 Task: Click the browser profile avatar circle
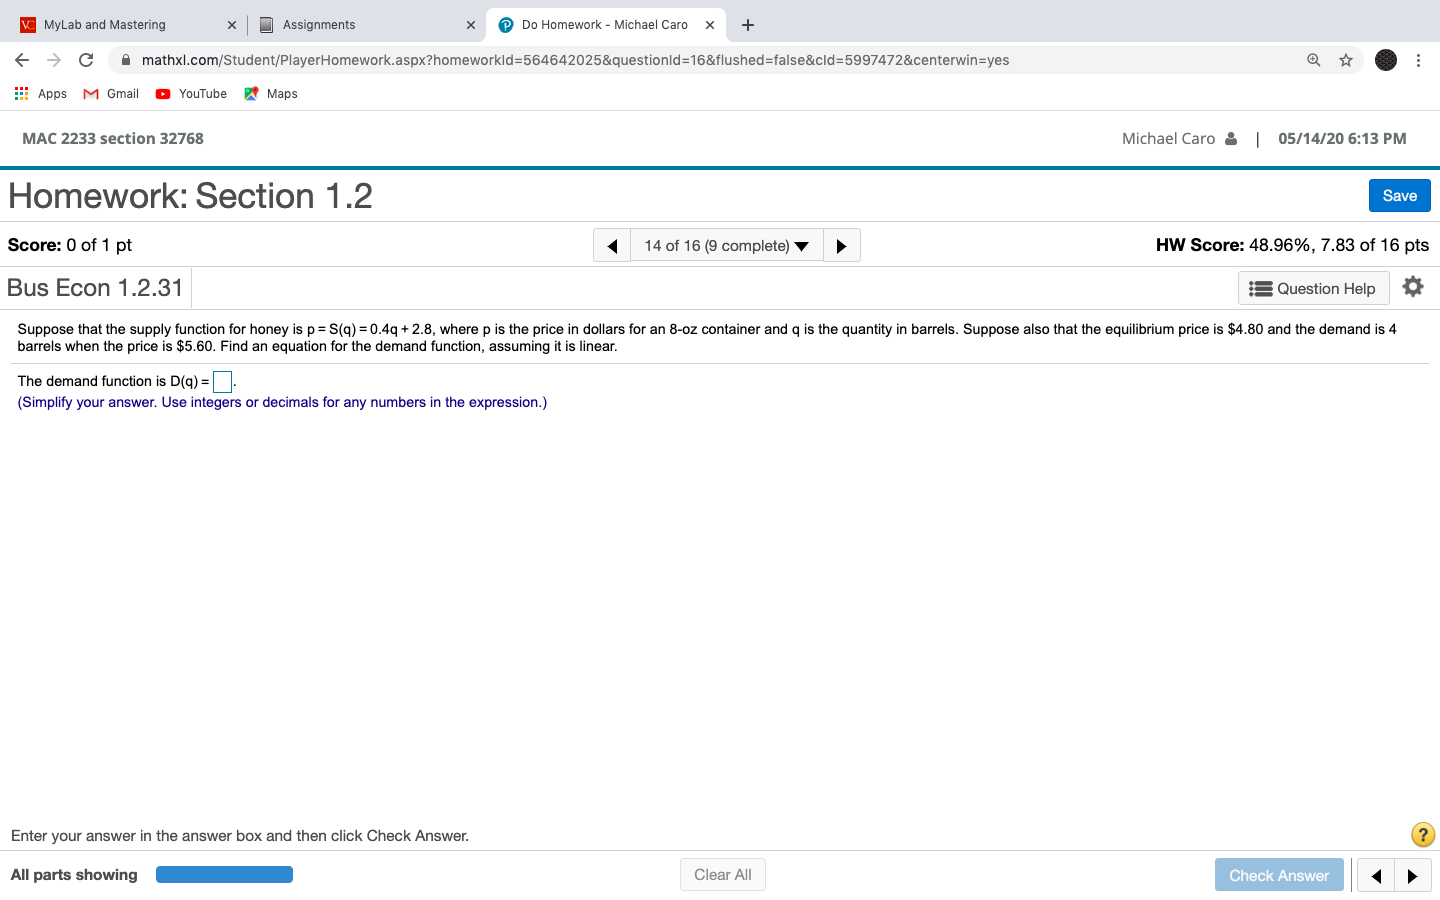click(x=1385, y=60)
